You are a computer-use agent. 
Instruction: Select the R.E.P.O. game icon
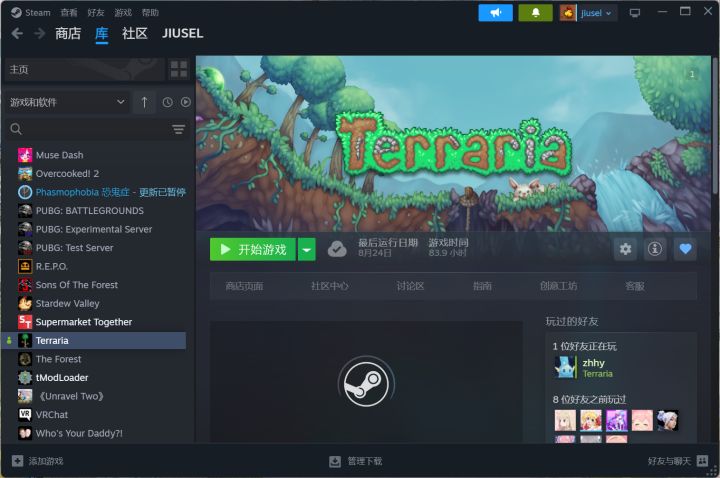(x=25, y=266)
